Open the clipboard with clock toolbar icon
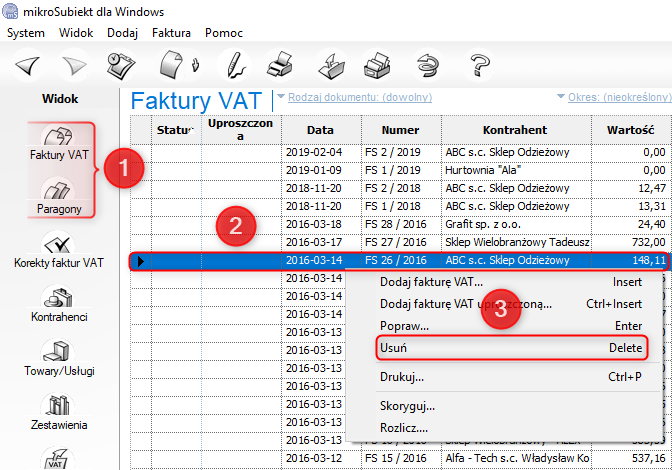Viewport: 672px width, 470px height. (121, 66)
